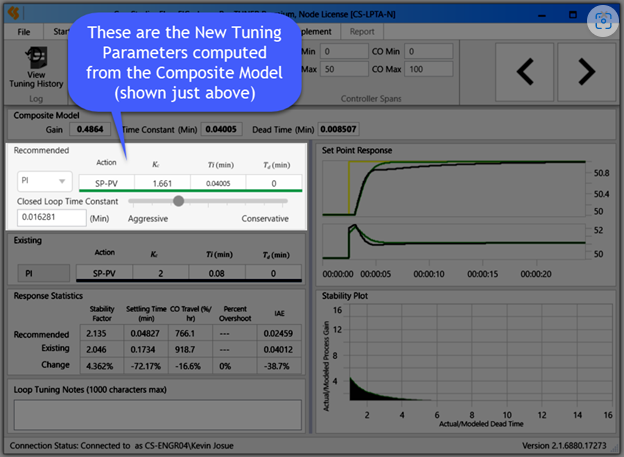Maximize the application window
The width and height of the screenshot is (624, 457).
pos(573,15)
